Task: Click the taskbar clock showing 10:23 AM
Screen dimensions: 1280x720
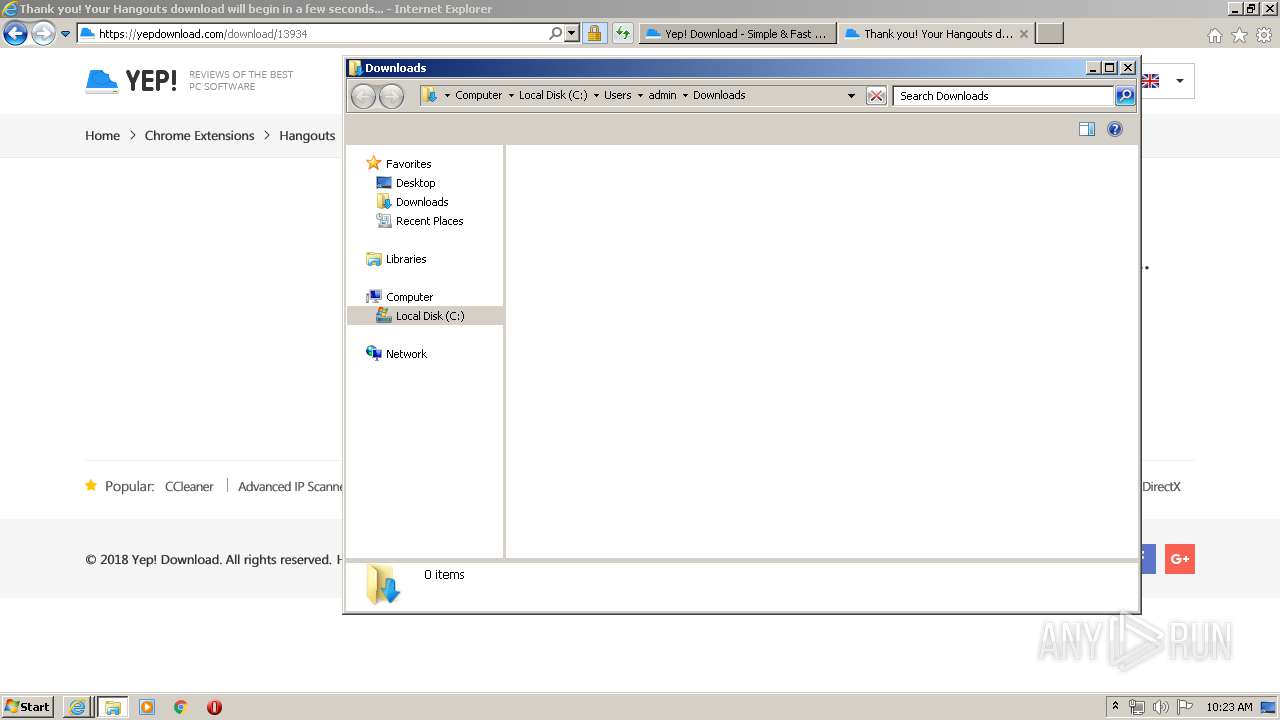Action: (1229, 707)
